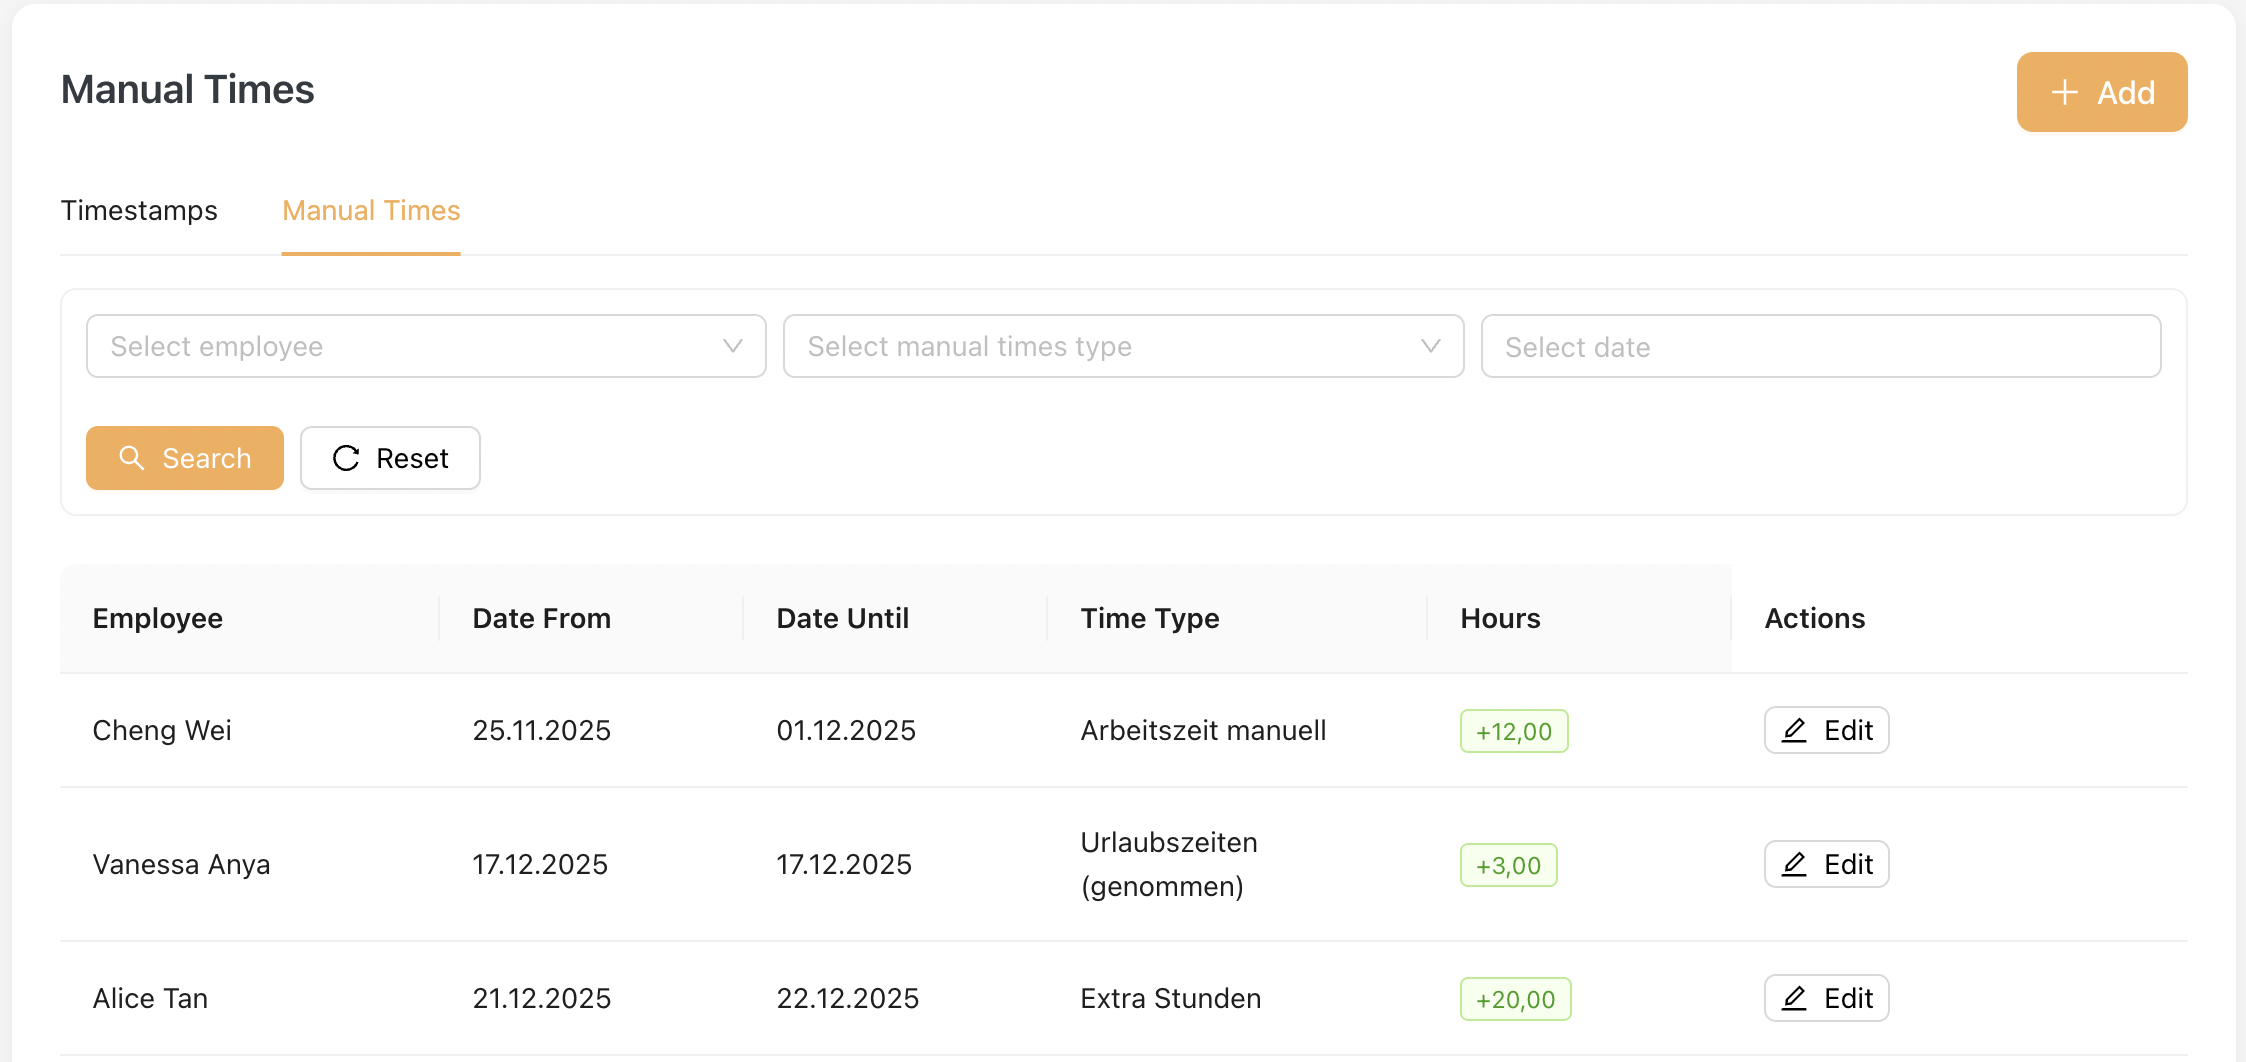Expand the Select employee dropdown
The width and height of the screenshot is (2246, 1062).
click(400, 347)
